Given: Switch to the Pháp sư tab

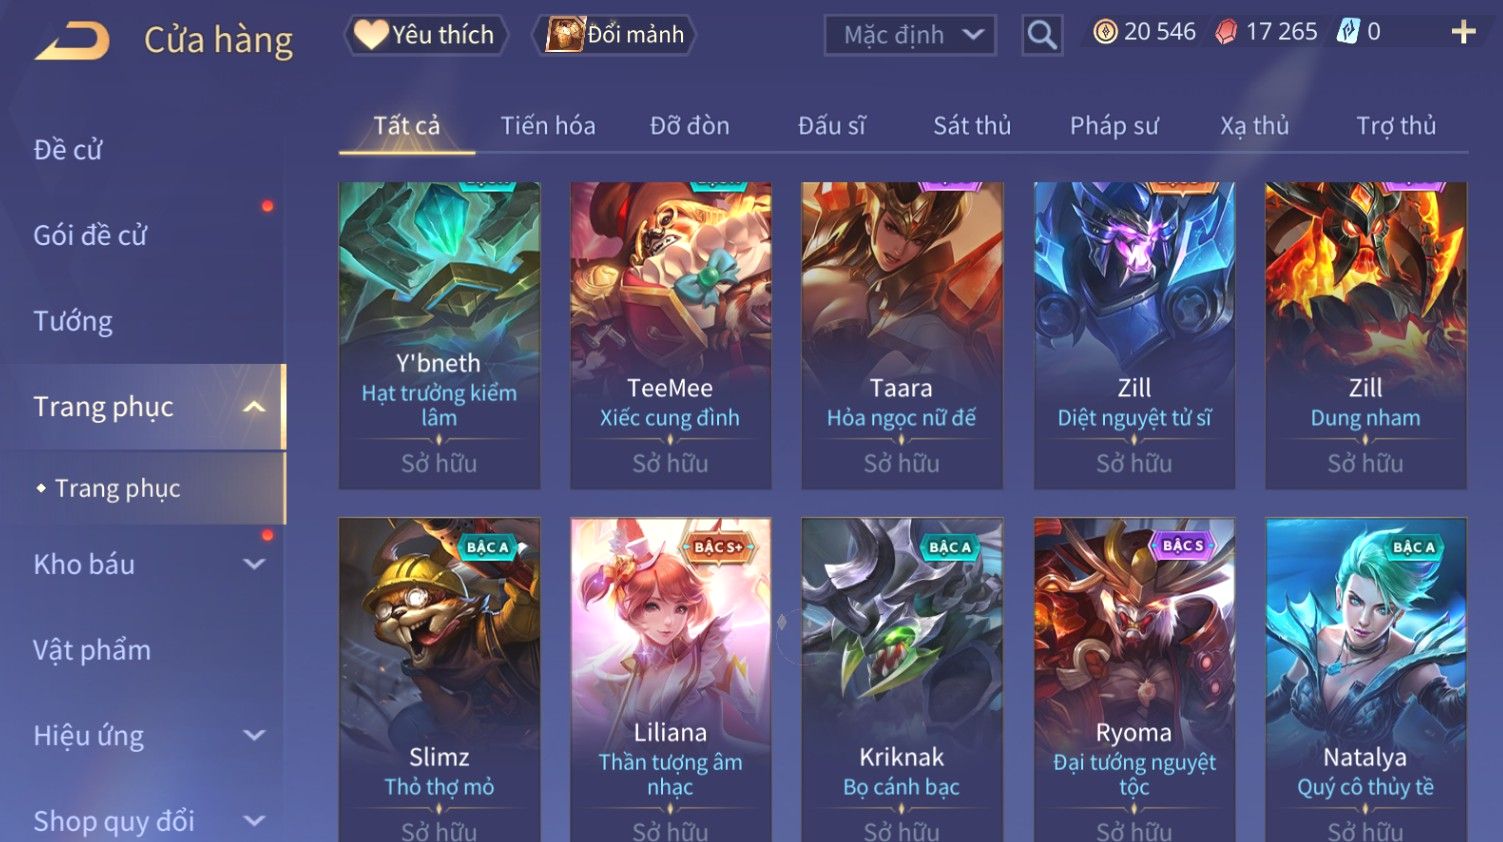Looking at the screenshot, I should click(1114, 126).
